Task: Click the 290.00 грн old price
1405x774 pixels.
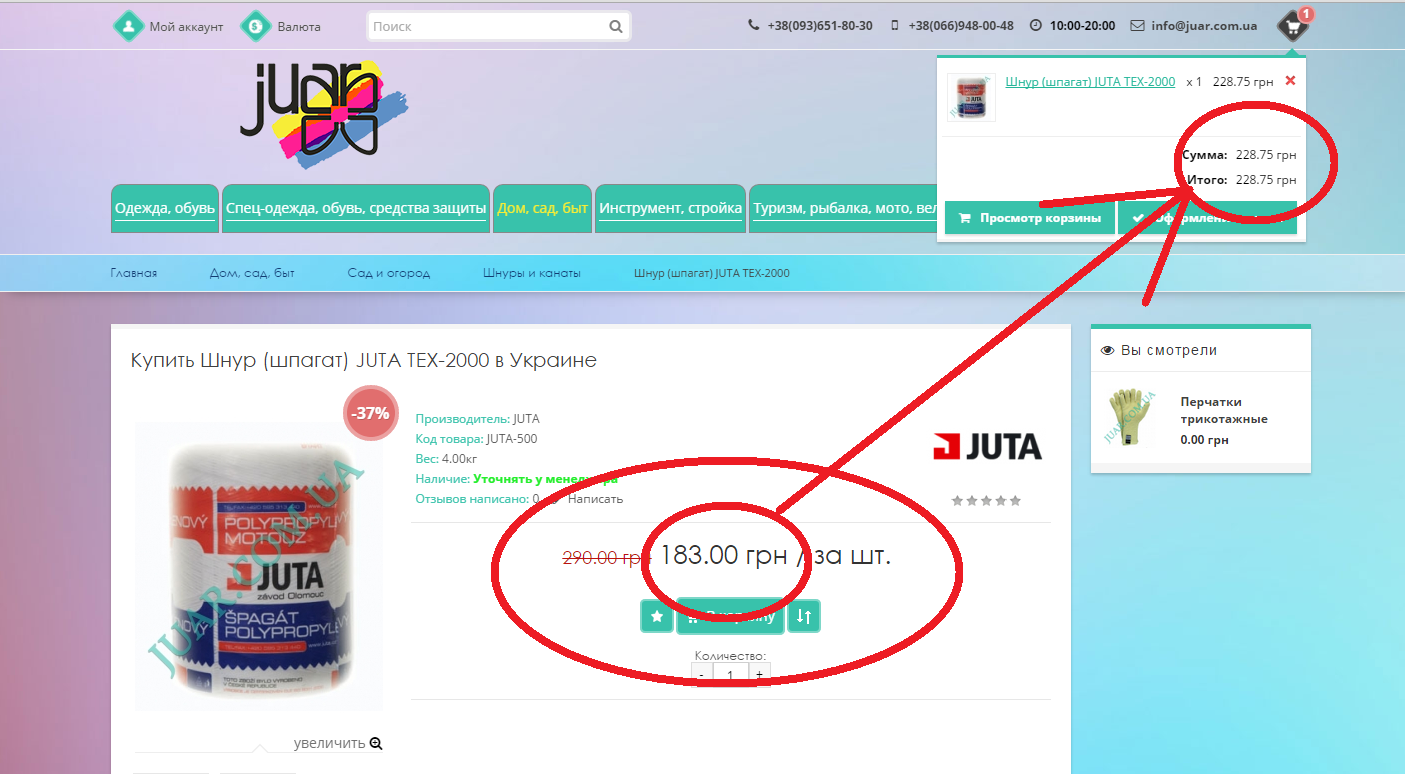Action: [x=606, y=558]
